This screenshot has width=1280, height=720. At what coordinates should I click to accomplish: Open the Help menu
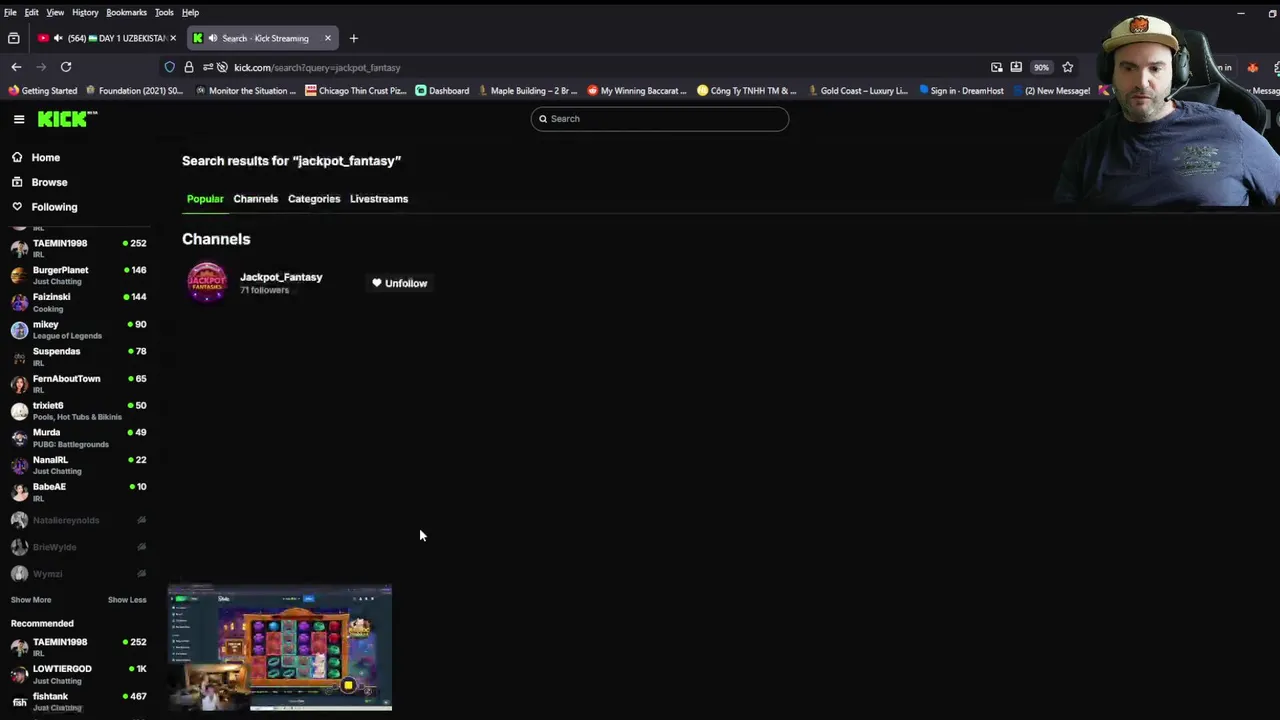click(190, 12)
